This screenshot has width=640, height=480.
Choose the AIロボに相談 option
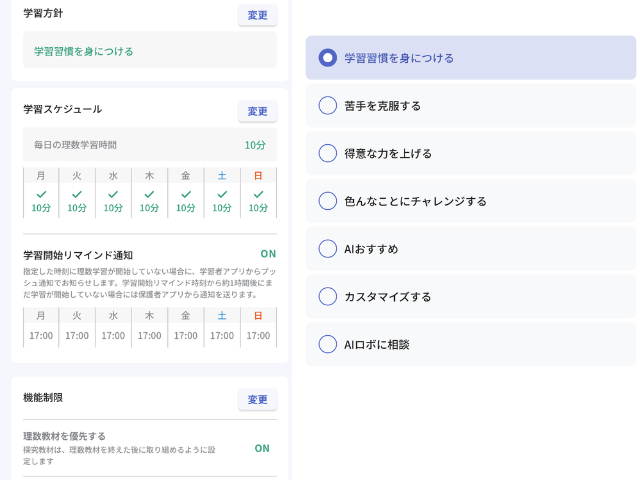[x=328, y=344]
